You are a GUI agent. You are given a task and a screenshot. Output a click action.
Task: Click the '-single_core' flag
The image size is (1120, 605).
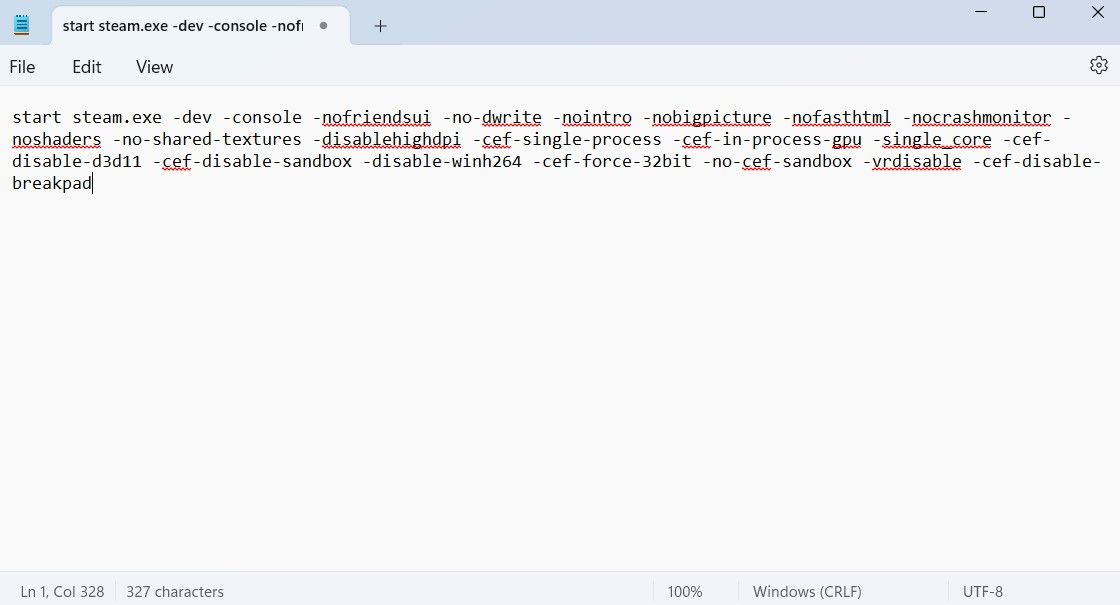click(932, 139)
